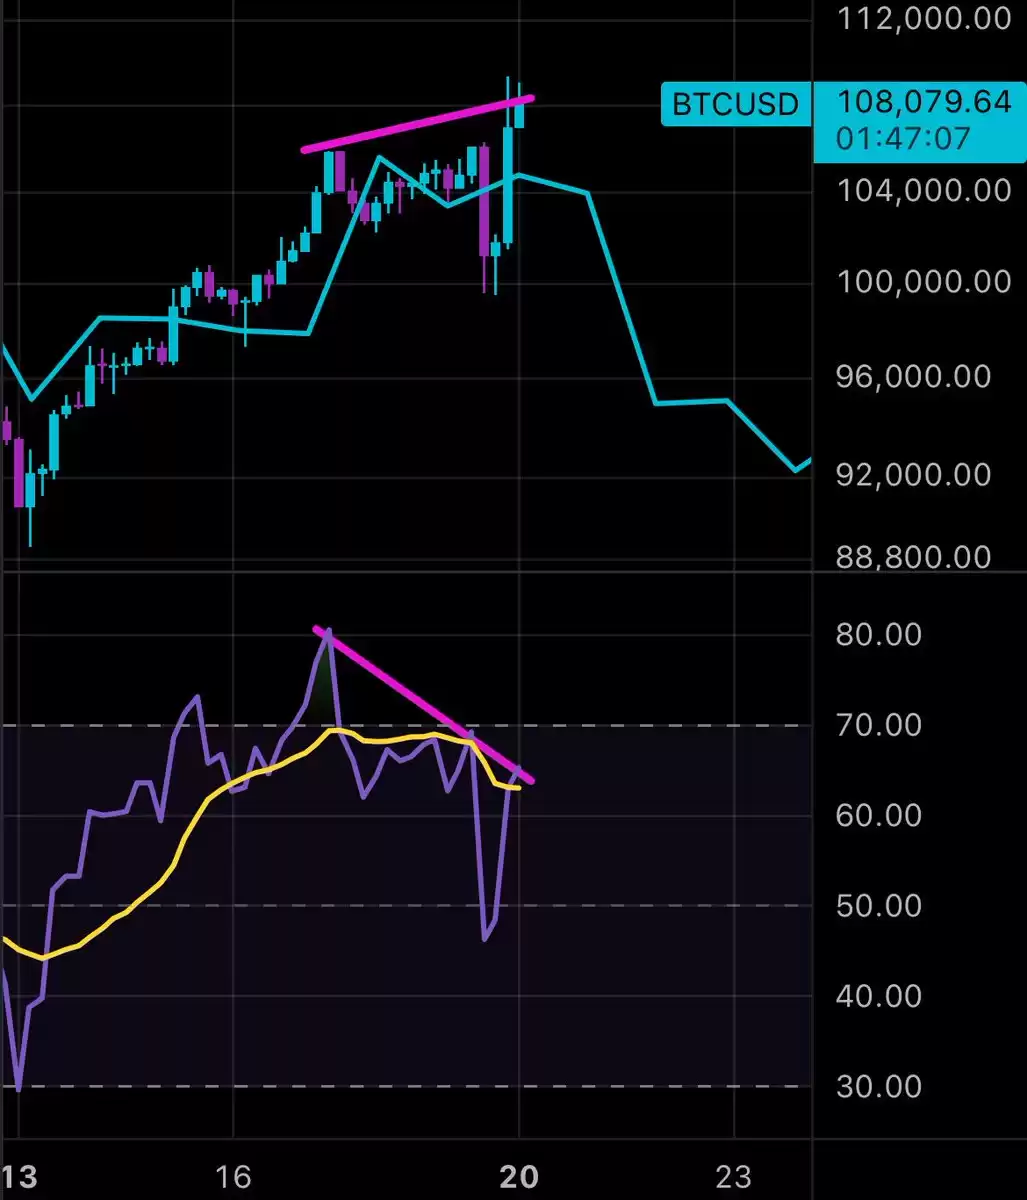Click the RSI 80.00 scale label
This screenshot has width=1027, height=1200.
[879, 634]
